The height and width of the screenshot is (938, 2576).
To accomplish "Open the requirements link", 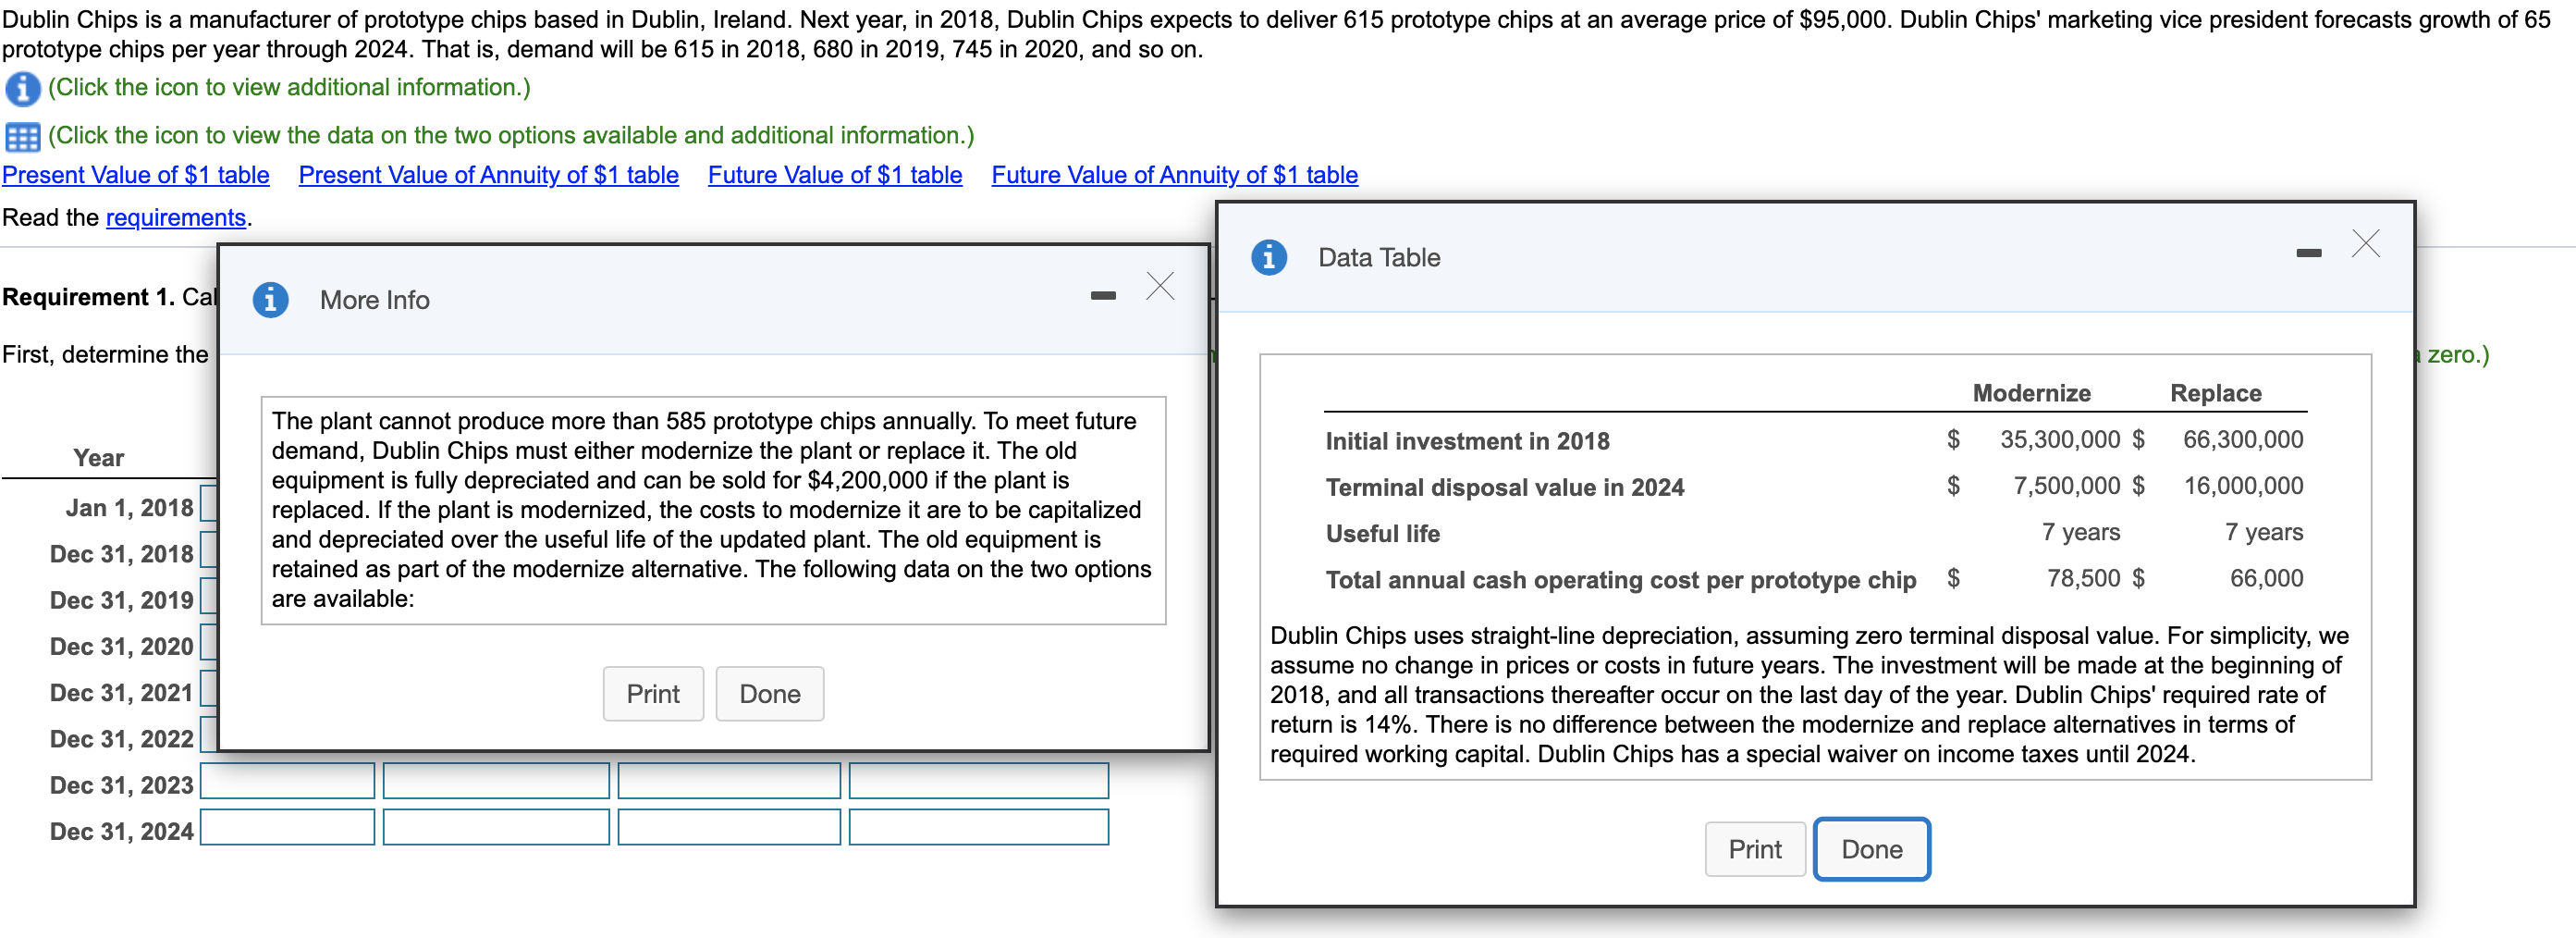I will click(x=176, y=218).
